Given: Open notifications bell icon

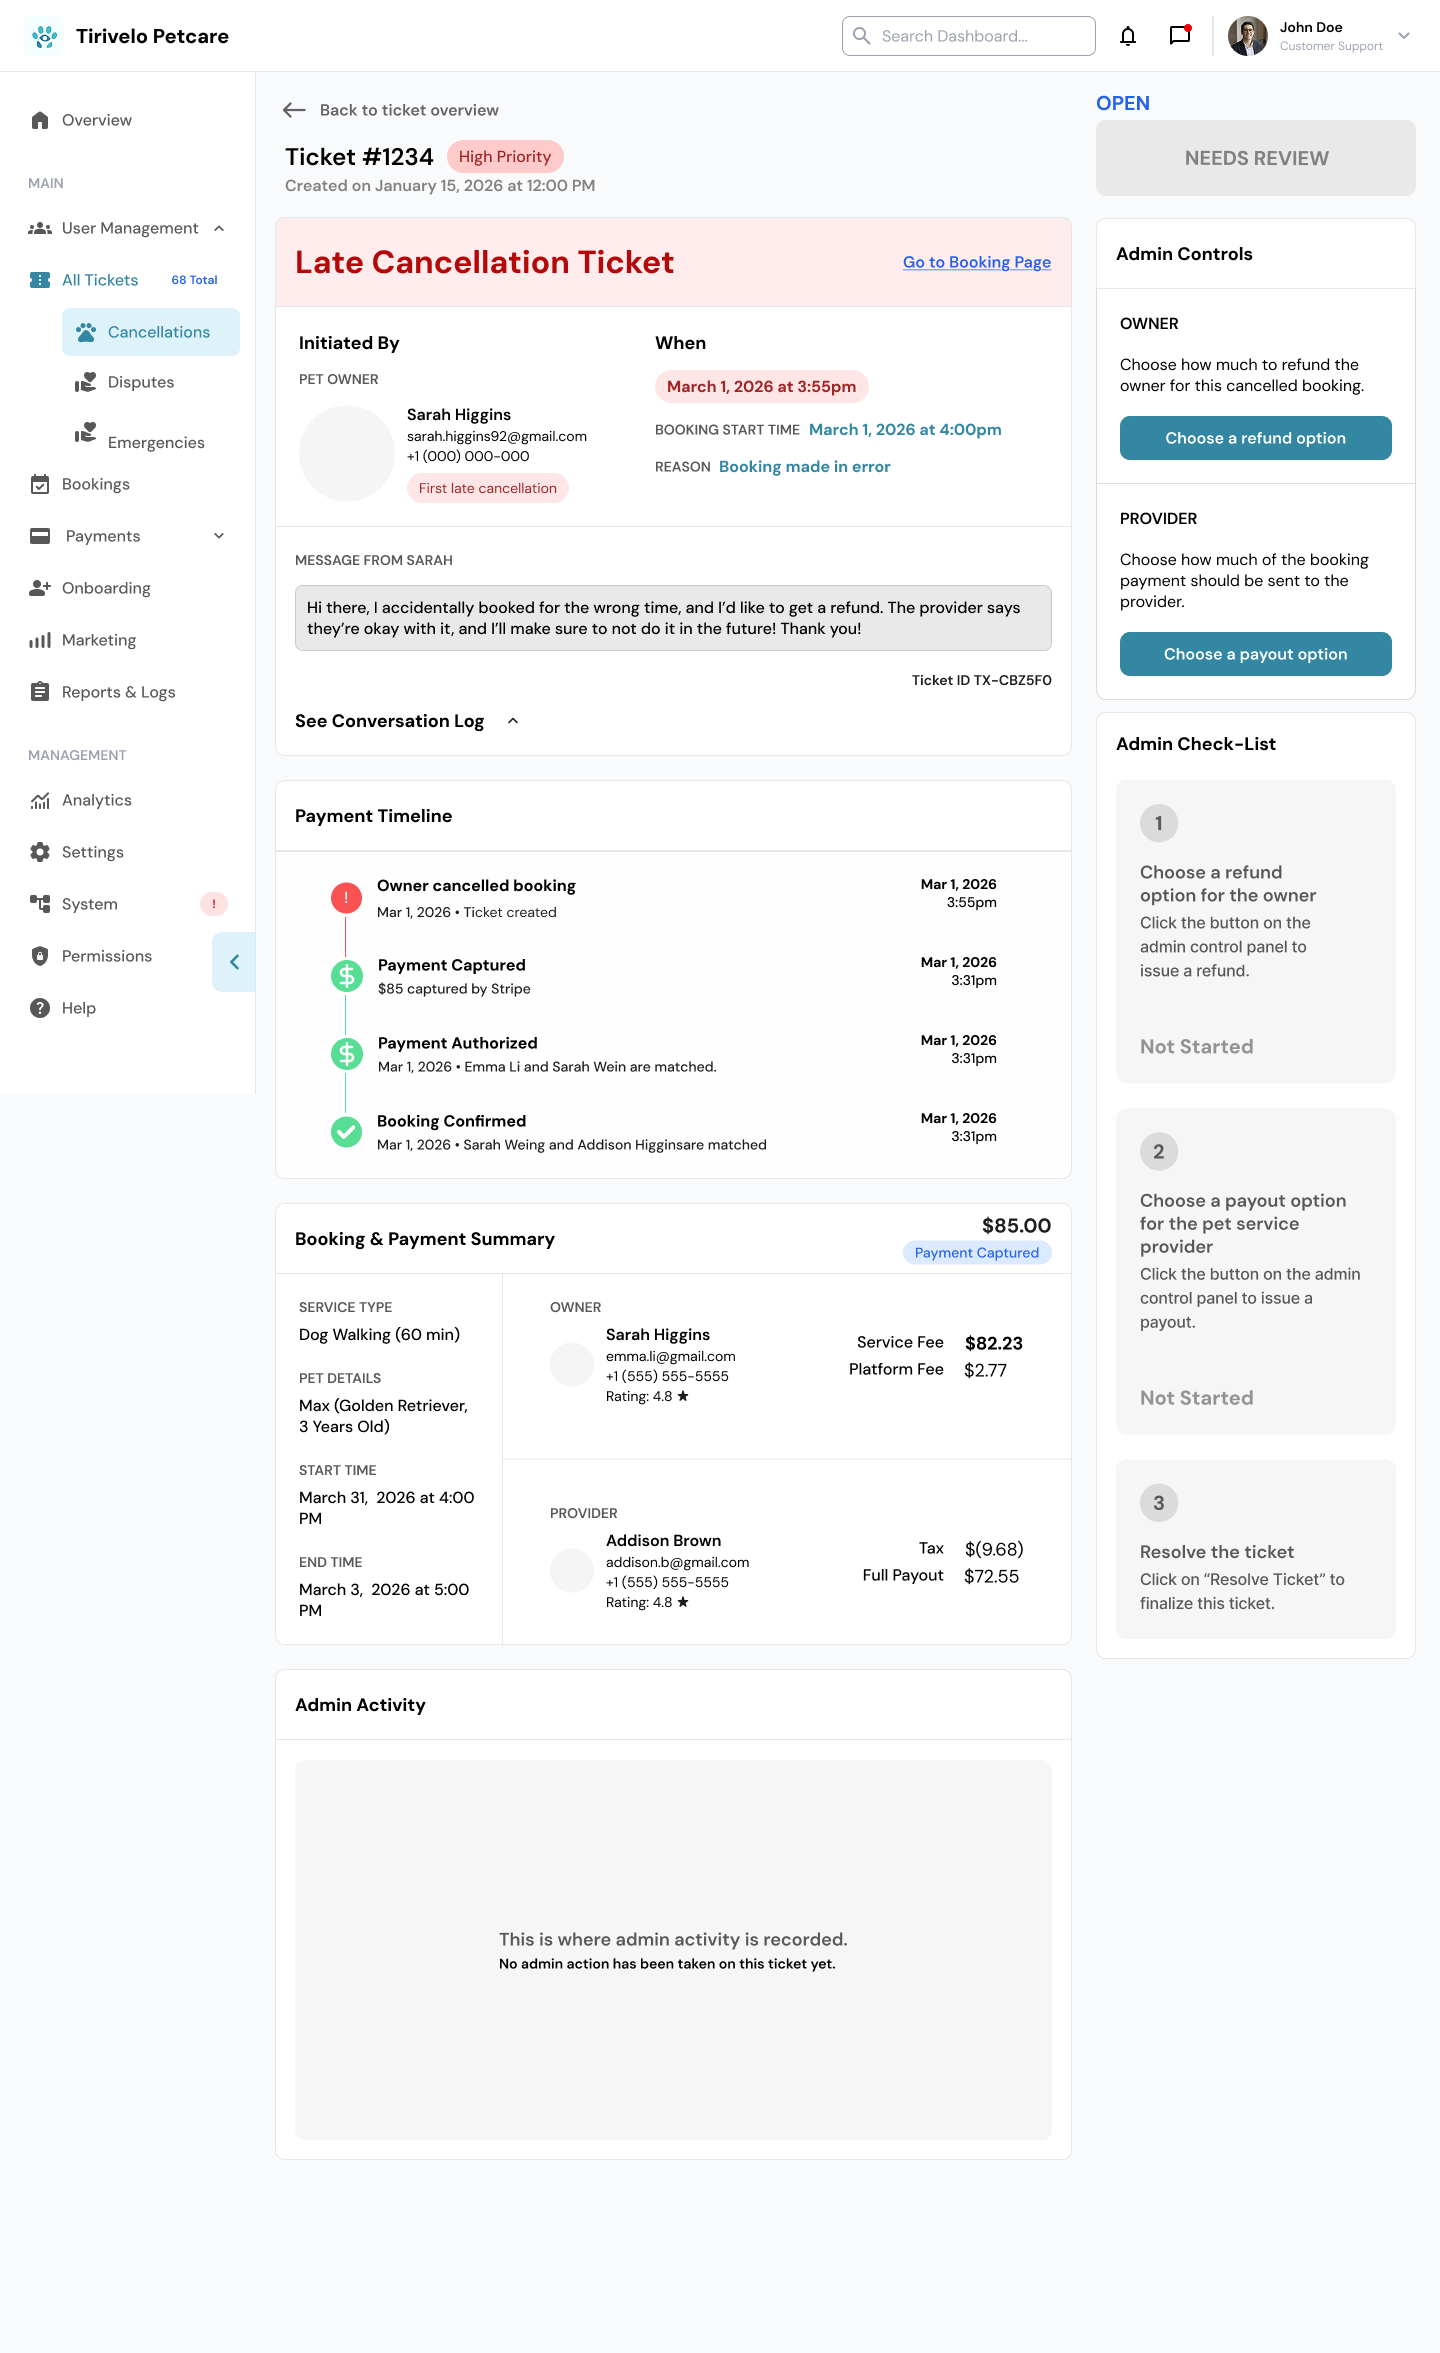Looking at the screenshot, I should click(x=1128, y=36).
